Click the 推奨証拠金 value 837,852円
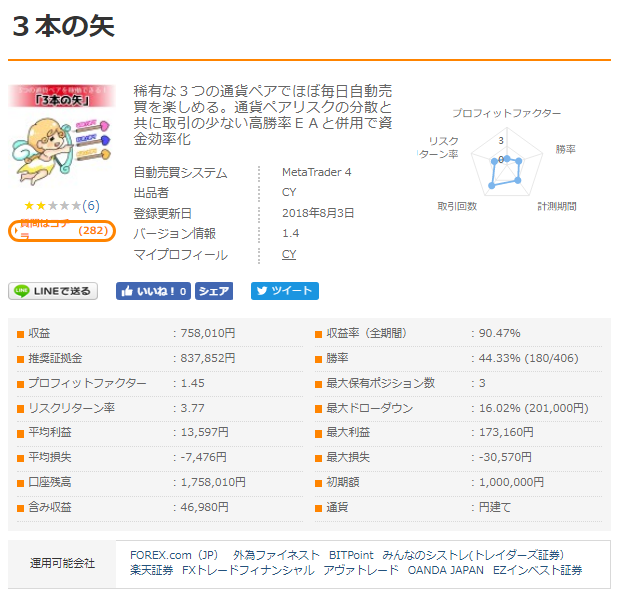The width and height of the screenshot is (627, 607). tap(208, 358)
